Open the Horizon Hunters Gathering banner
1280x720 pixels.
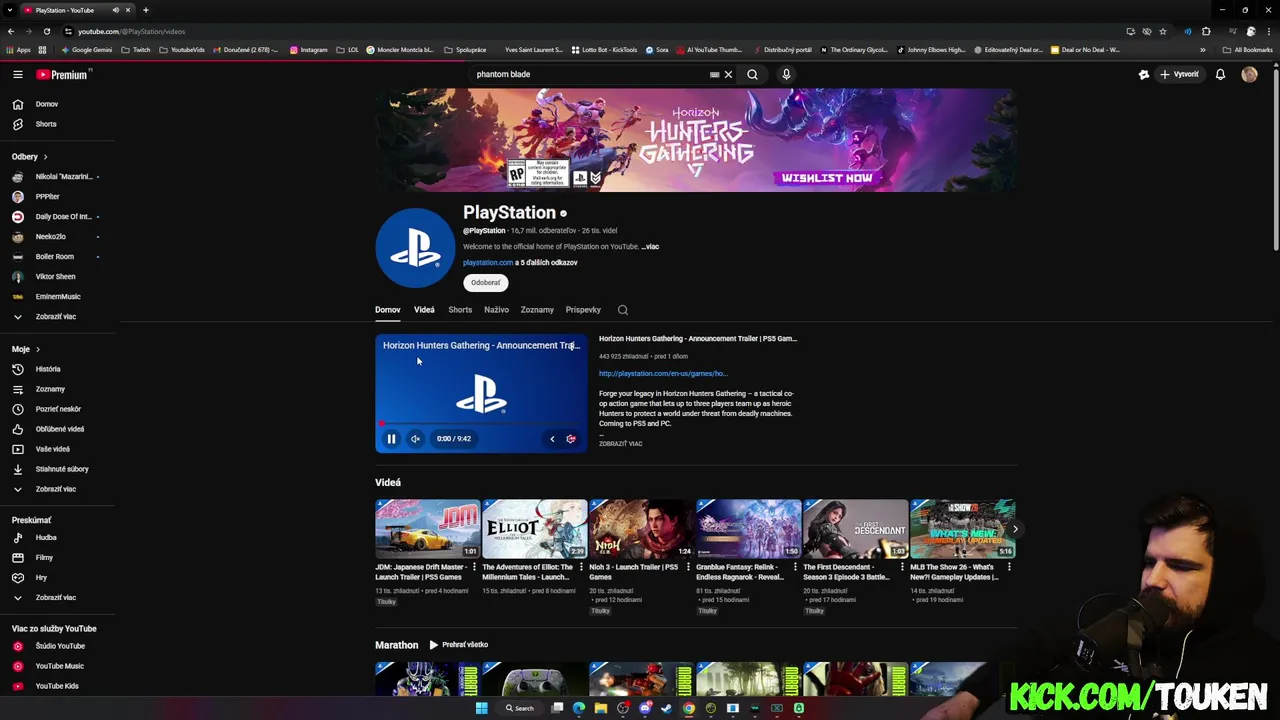point(697,140)
